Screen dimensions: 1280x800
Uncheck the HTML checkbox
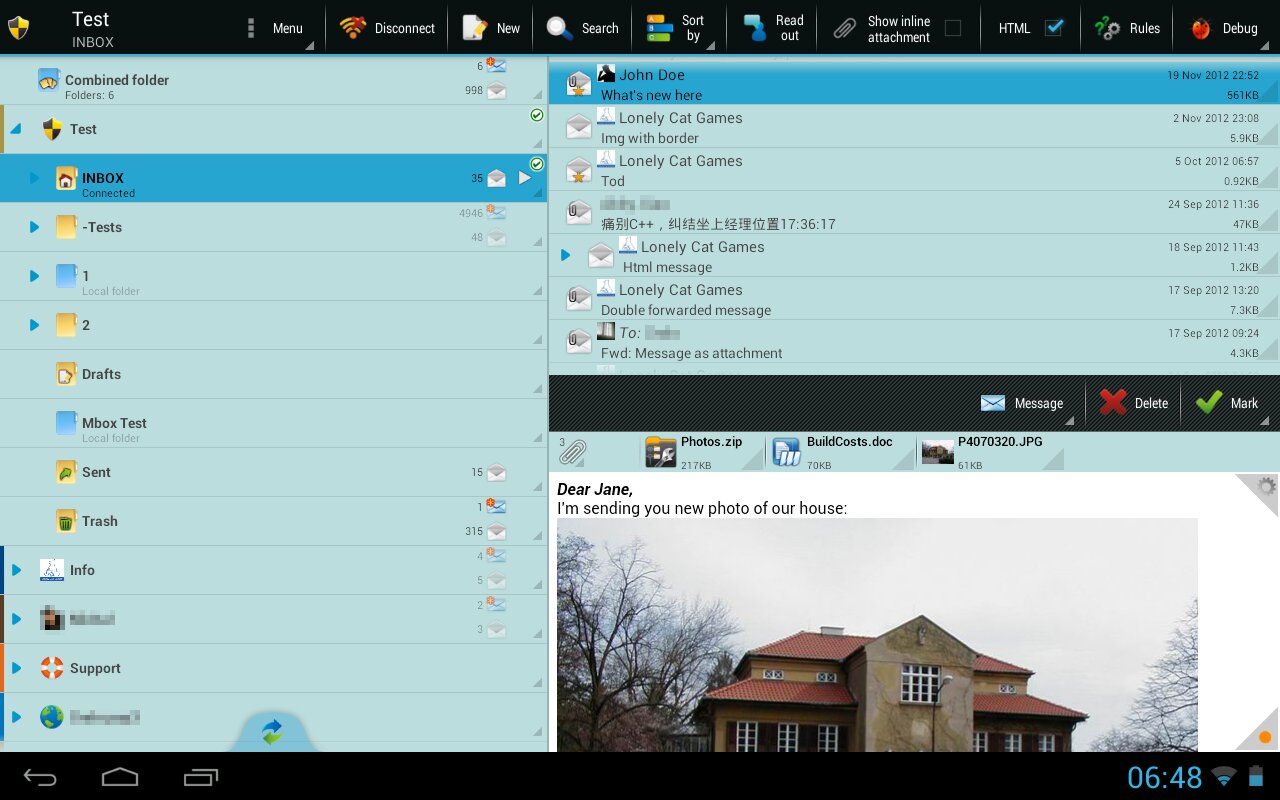point(1054,28)
